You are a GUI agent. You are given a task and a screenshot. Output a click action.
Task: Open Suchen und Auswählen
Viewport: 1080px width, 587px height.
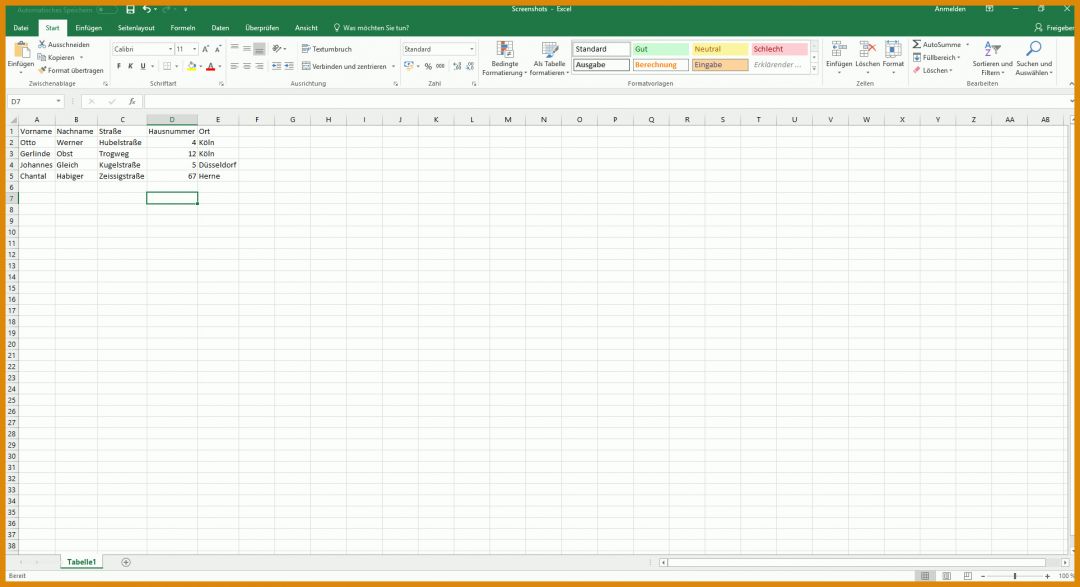click(1034, 58)
